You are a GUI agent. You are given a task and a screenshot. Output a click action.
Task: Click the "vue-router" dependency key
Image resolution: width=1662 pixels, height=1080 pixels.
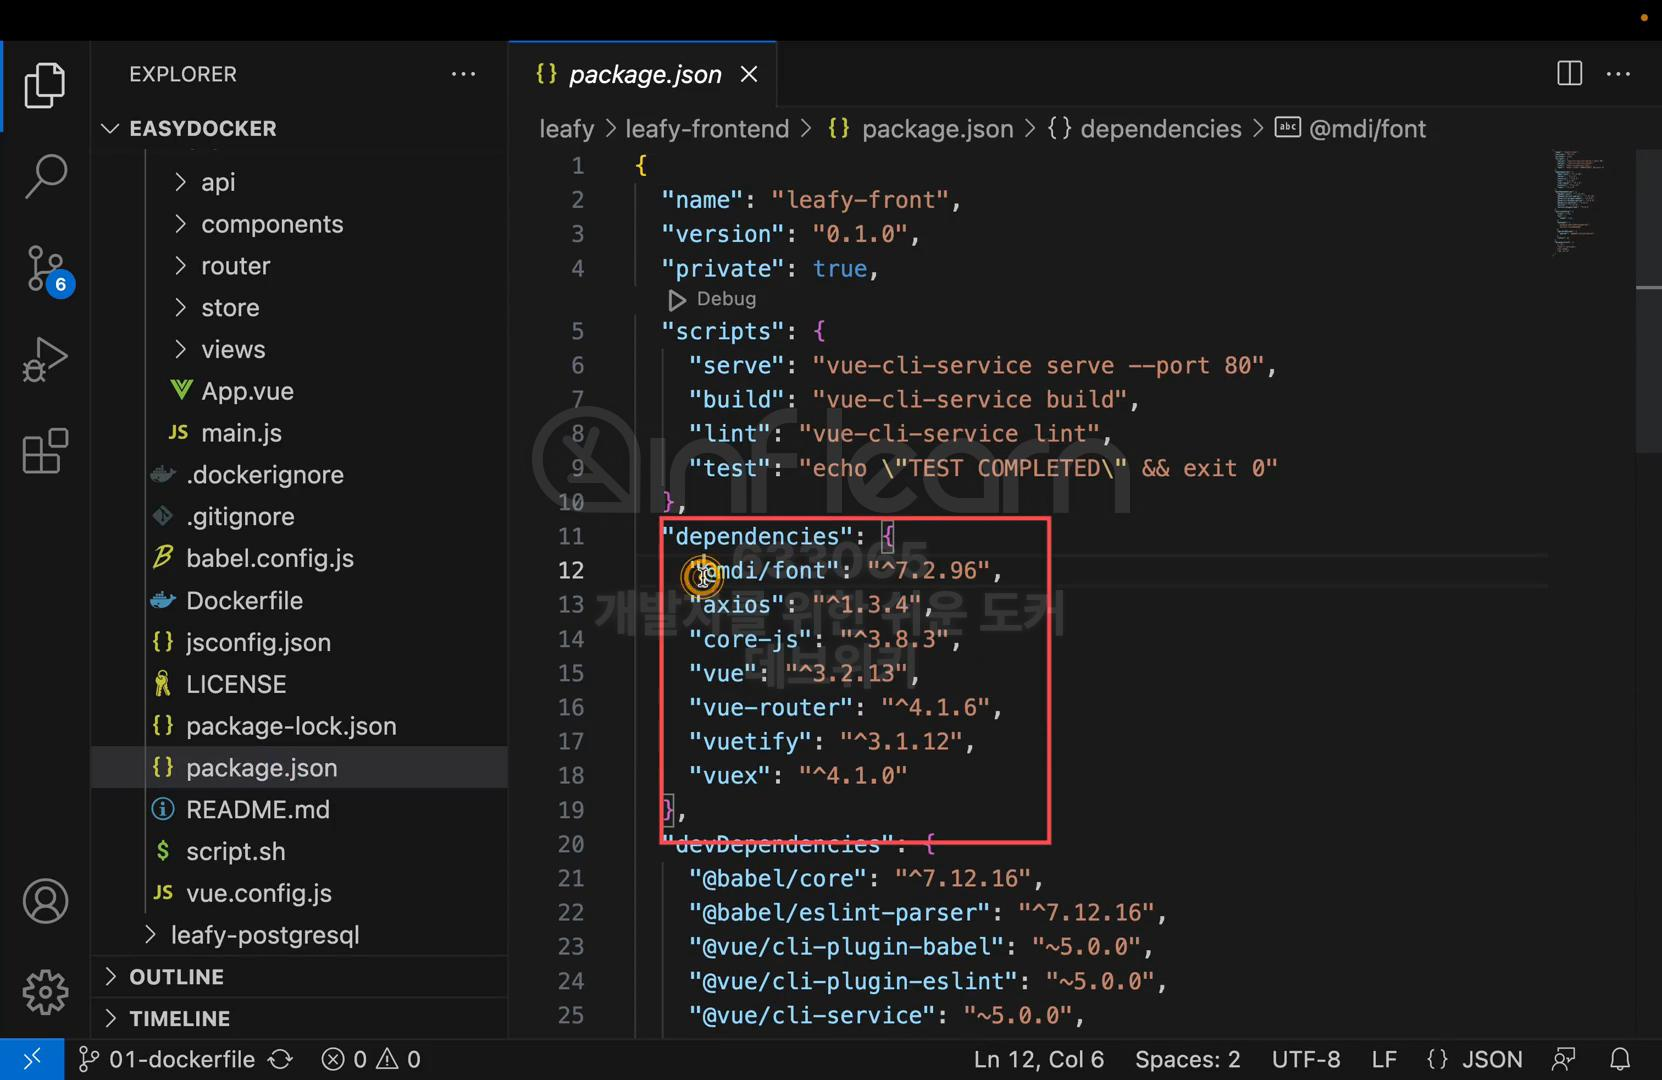pos(770,708)
